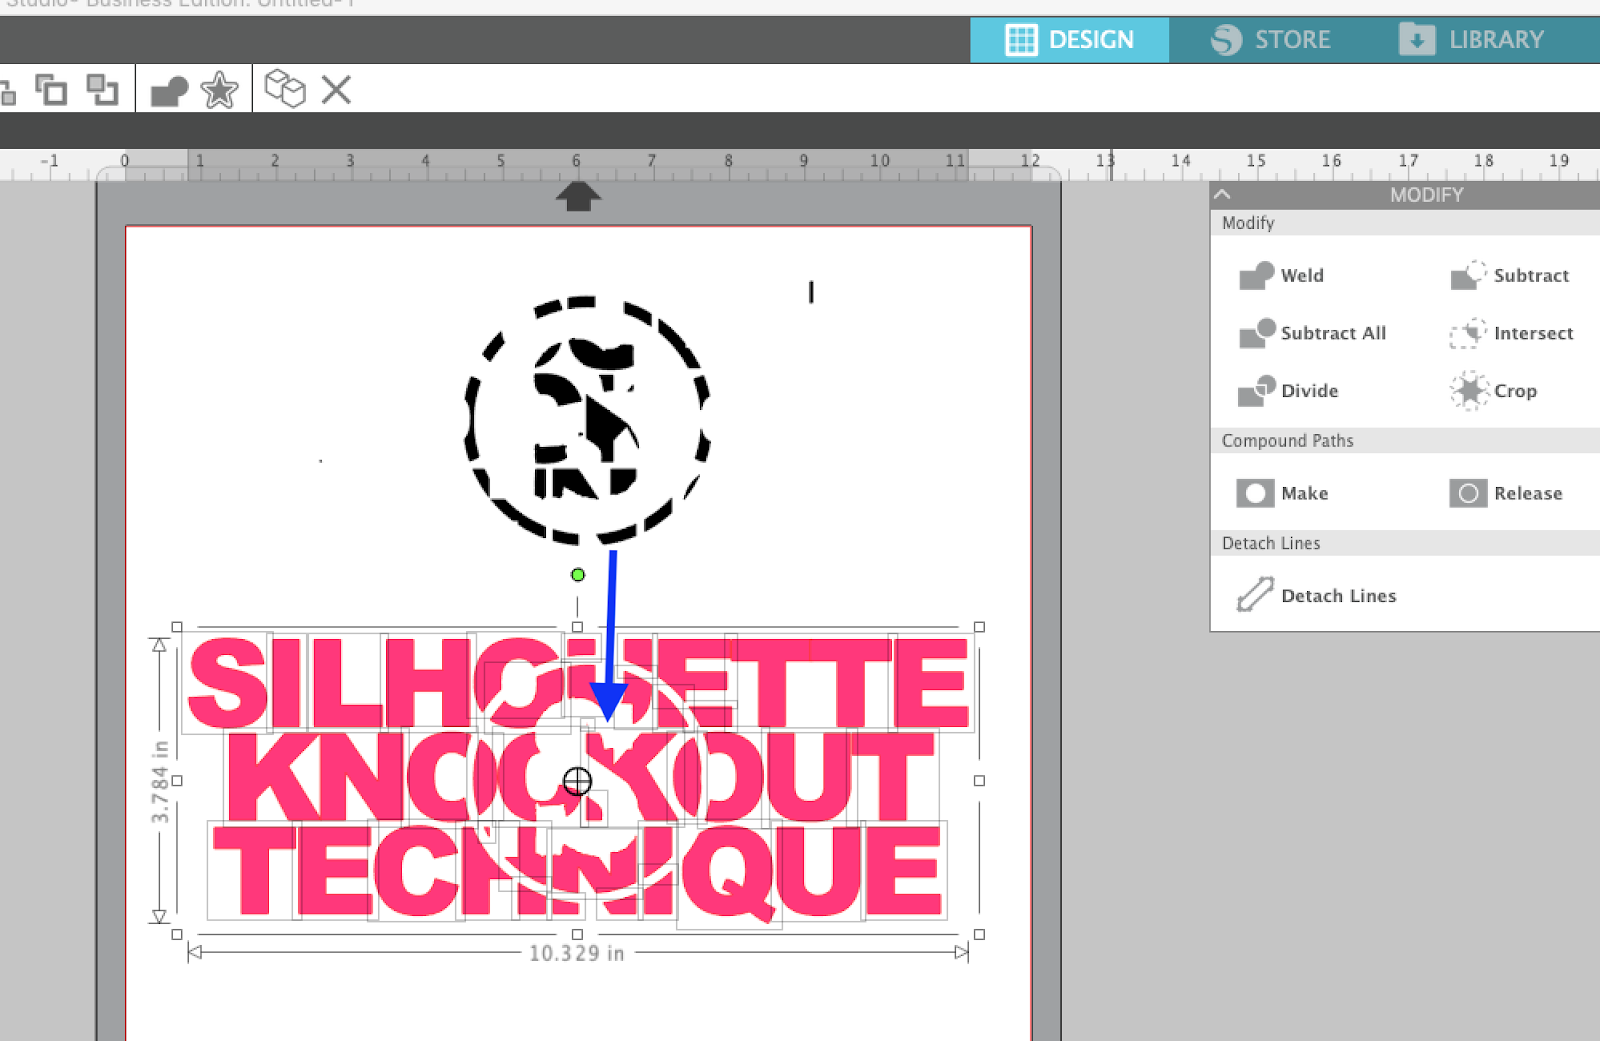The height and width of the screenshot is (1041, 1600).
Task: Click the green rotation handle above the text
Action: pyautogui.click(x=577, y=575)
